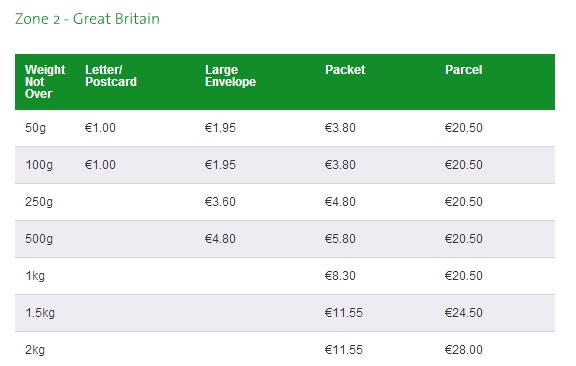Image resolution: width=576 pixels, height=366 pixels.
Task: Select the €1.95 large envelope price for 50g
Action: pyautogui.click(x=220, y=128)
